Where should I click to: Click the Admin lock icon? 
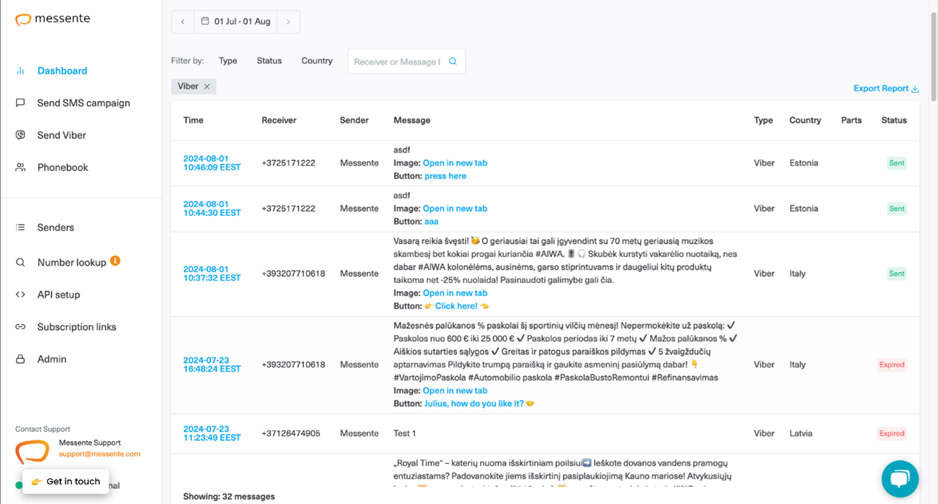20,359
